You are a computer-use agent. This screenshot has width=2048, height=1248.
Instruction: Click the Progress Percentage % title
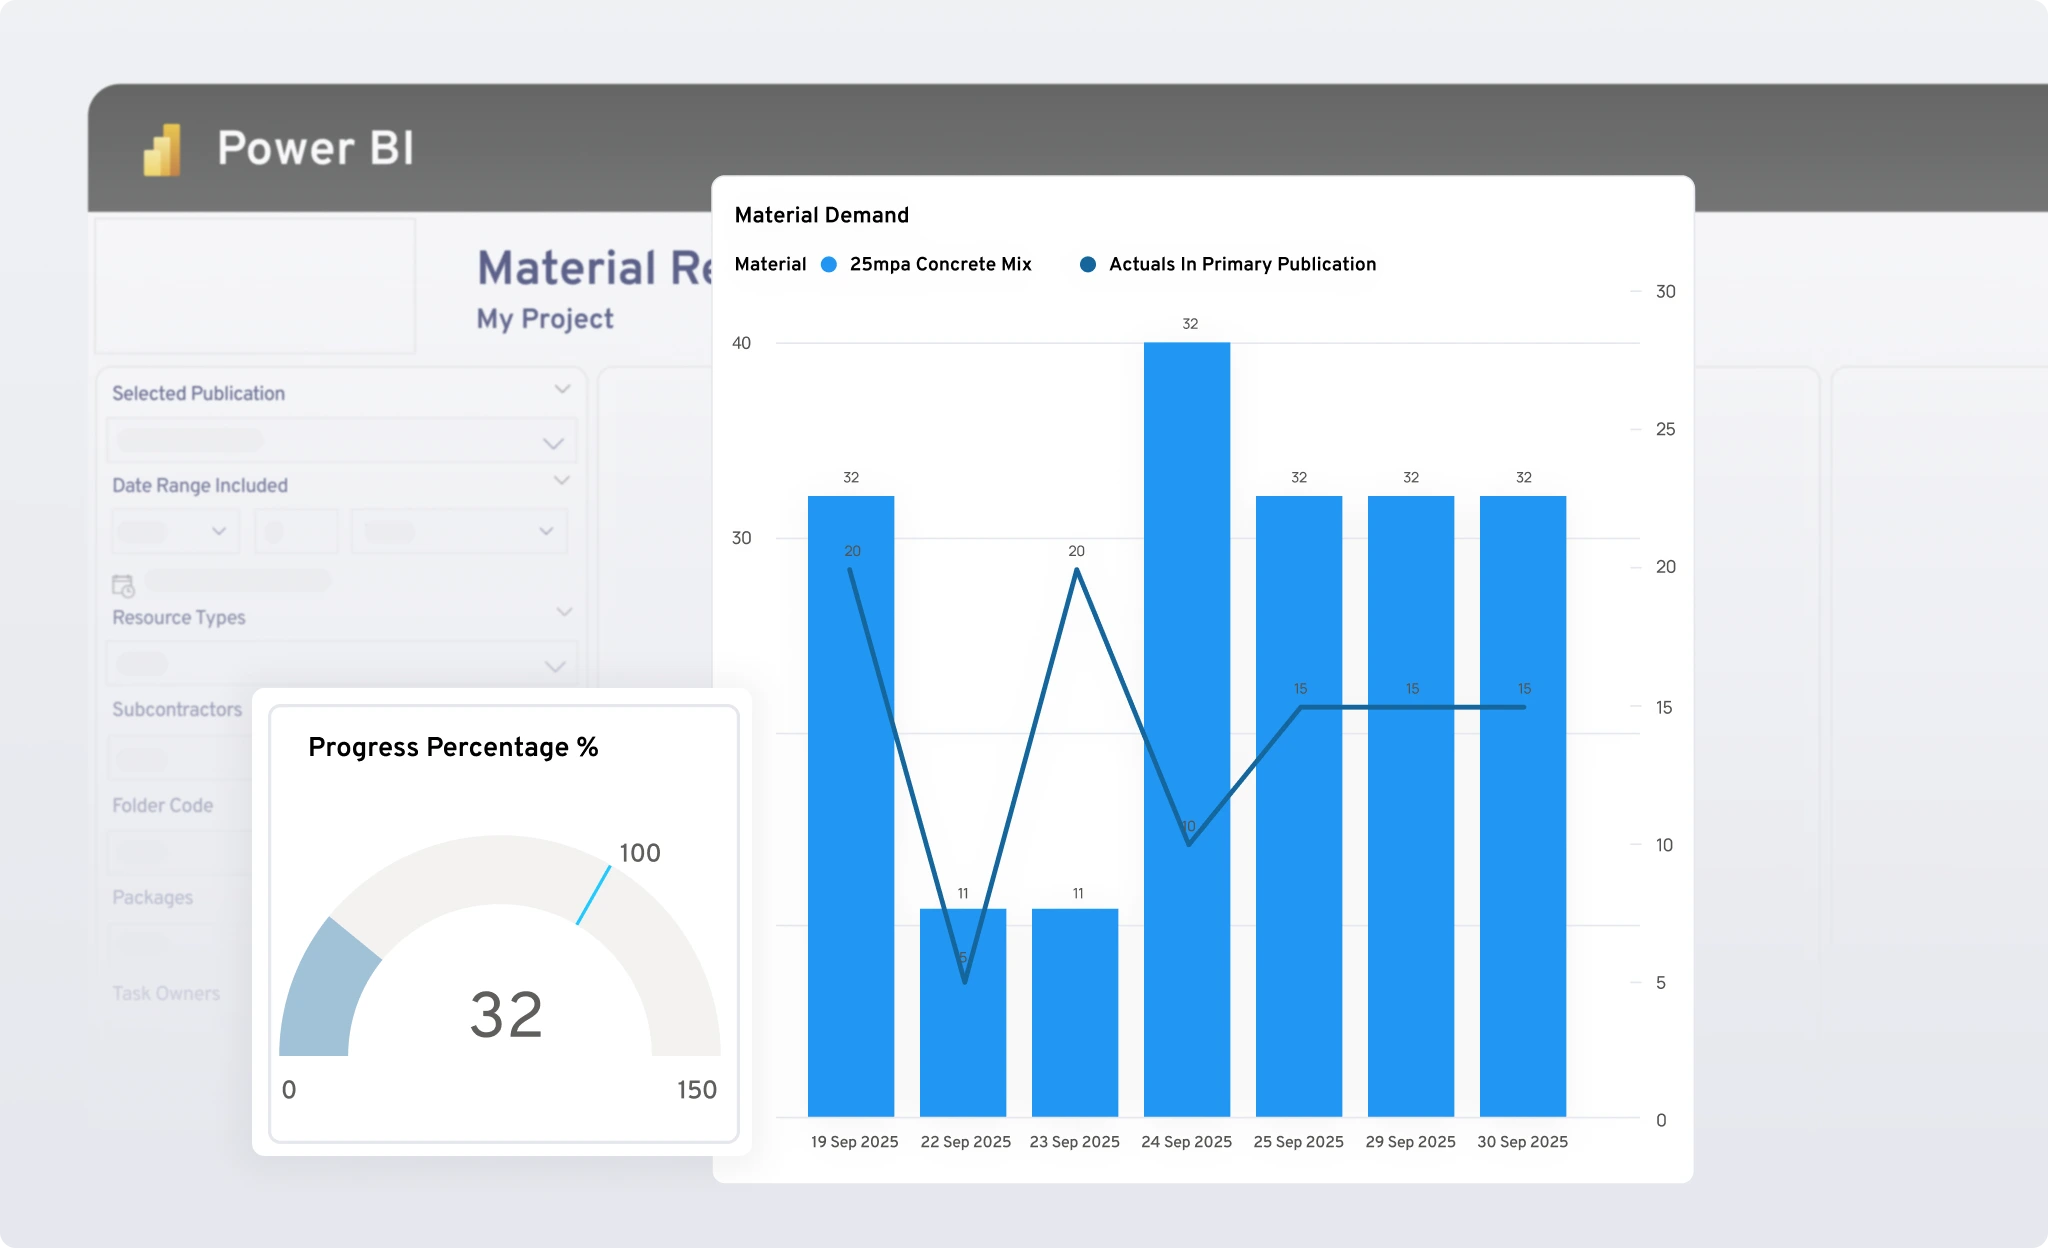tap(452, 747)
